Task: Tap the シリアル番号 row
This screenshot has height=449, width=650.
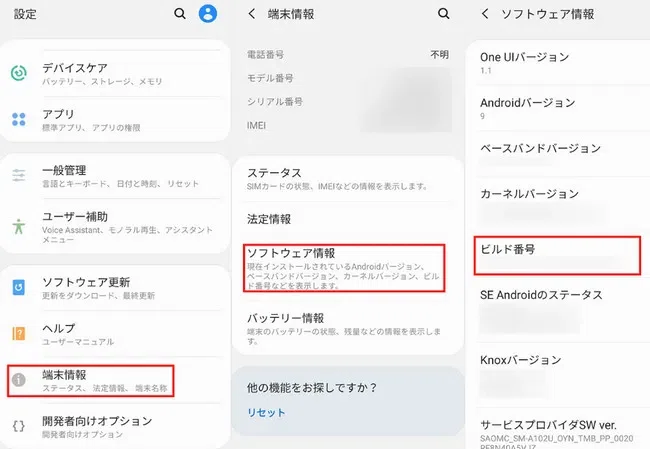Action: tap(347, 102)
